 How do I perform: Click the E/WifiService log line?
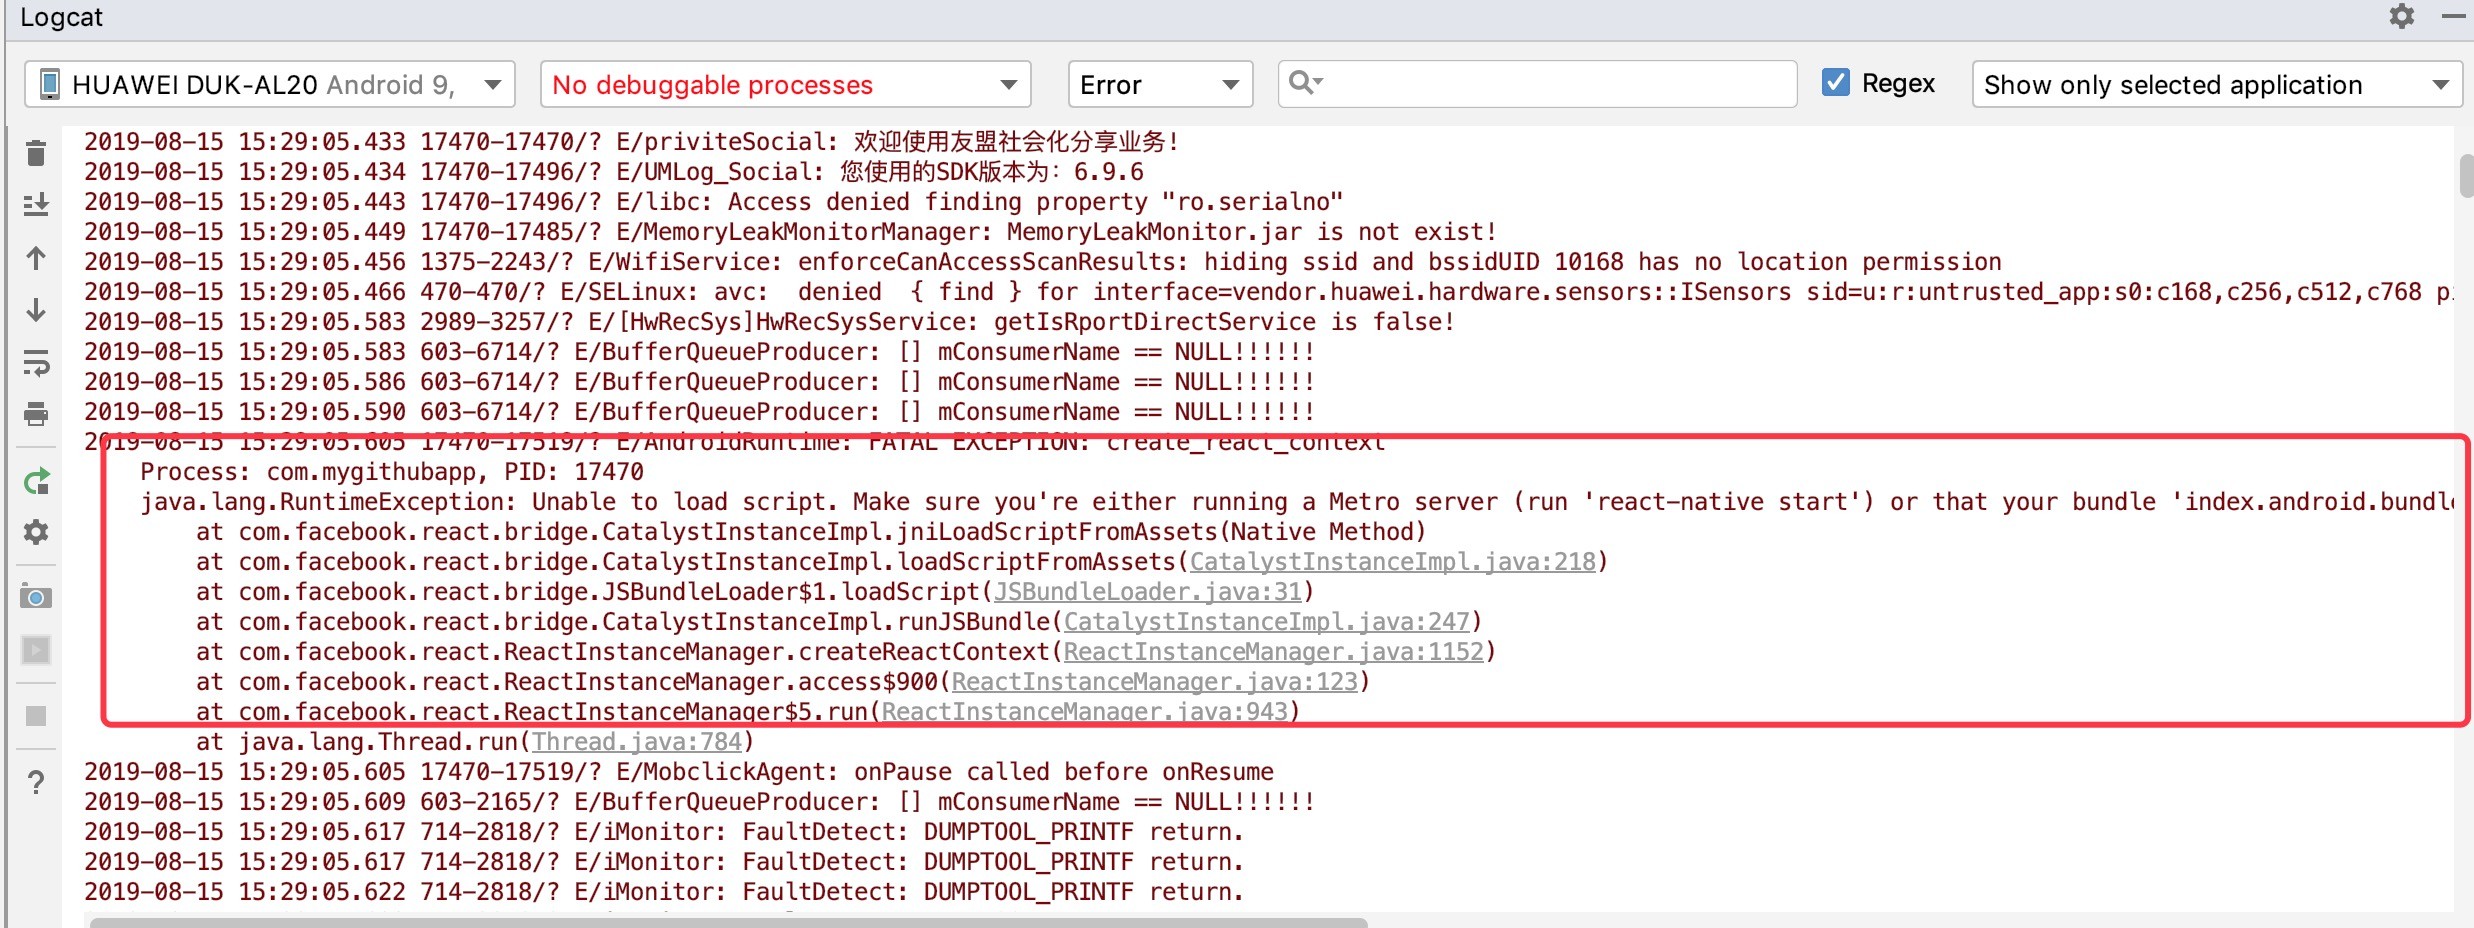click(1042, 262)
